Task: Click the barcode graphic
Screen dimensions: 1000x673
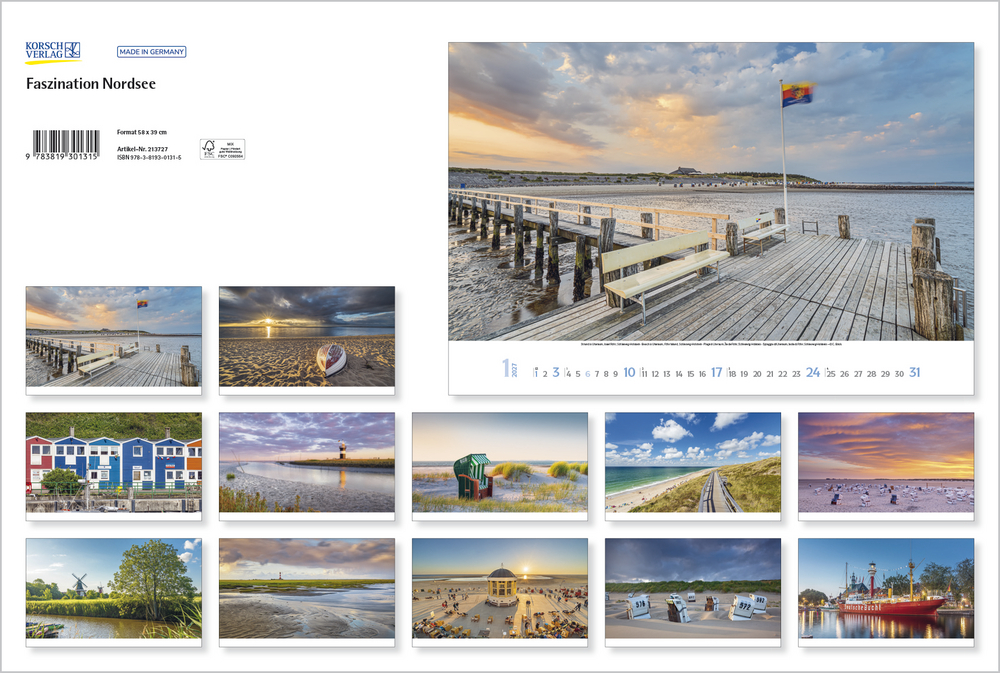Action: 66,145
